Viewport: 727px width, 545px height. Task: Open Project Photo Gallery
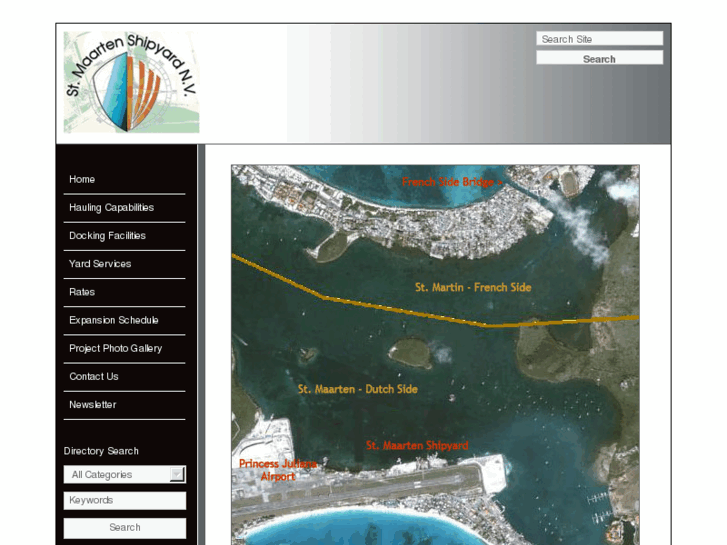(115, 348)
